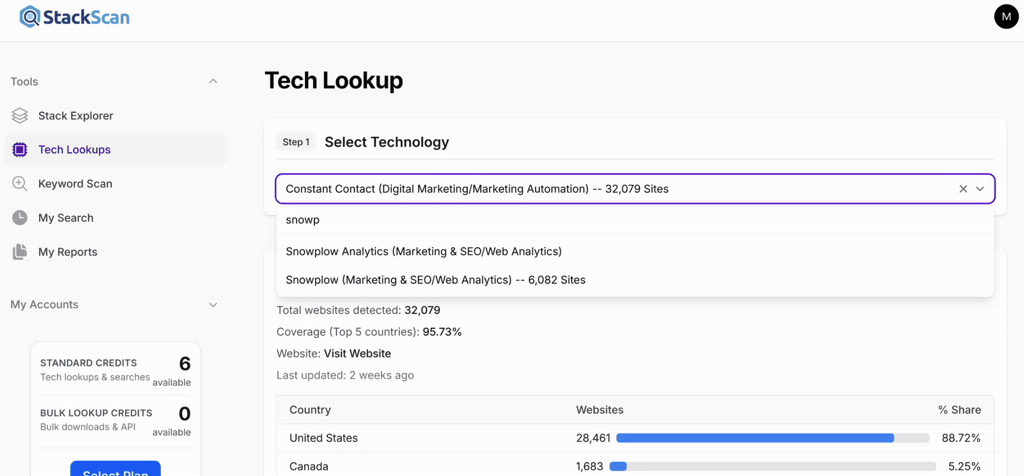Click the Tech Lookups chip icon
Viewport: 1024px width, 476px height.
pyautogui.click(x=20, y=150)
